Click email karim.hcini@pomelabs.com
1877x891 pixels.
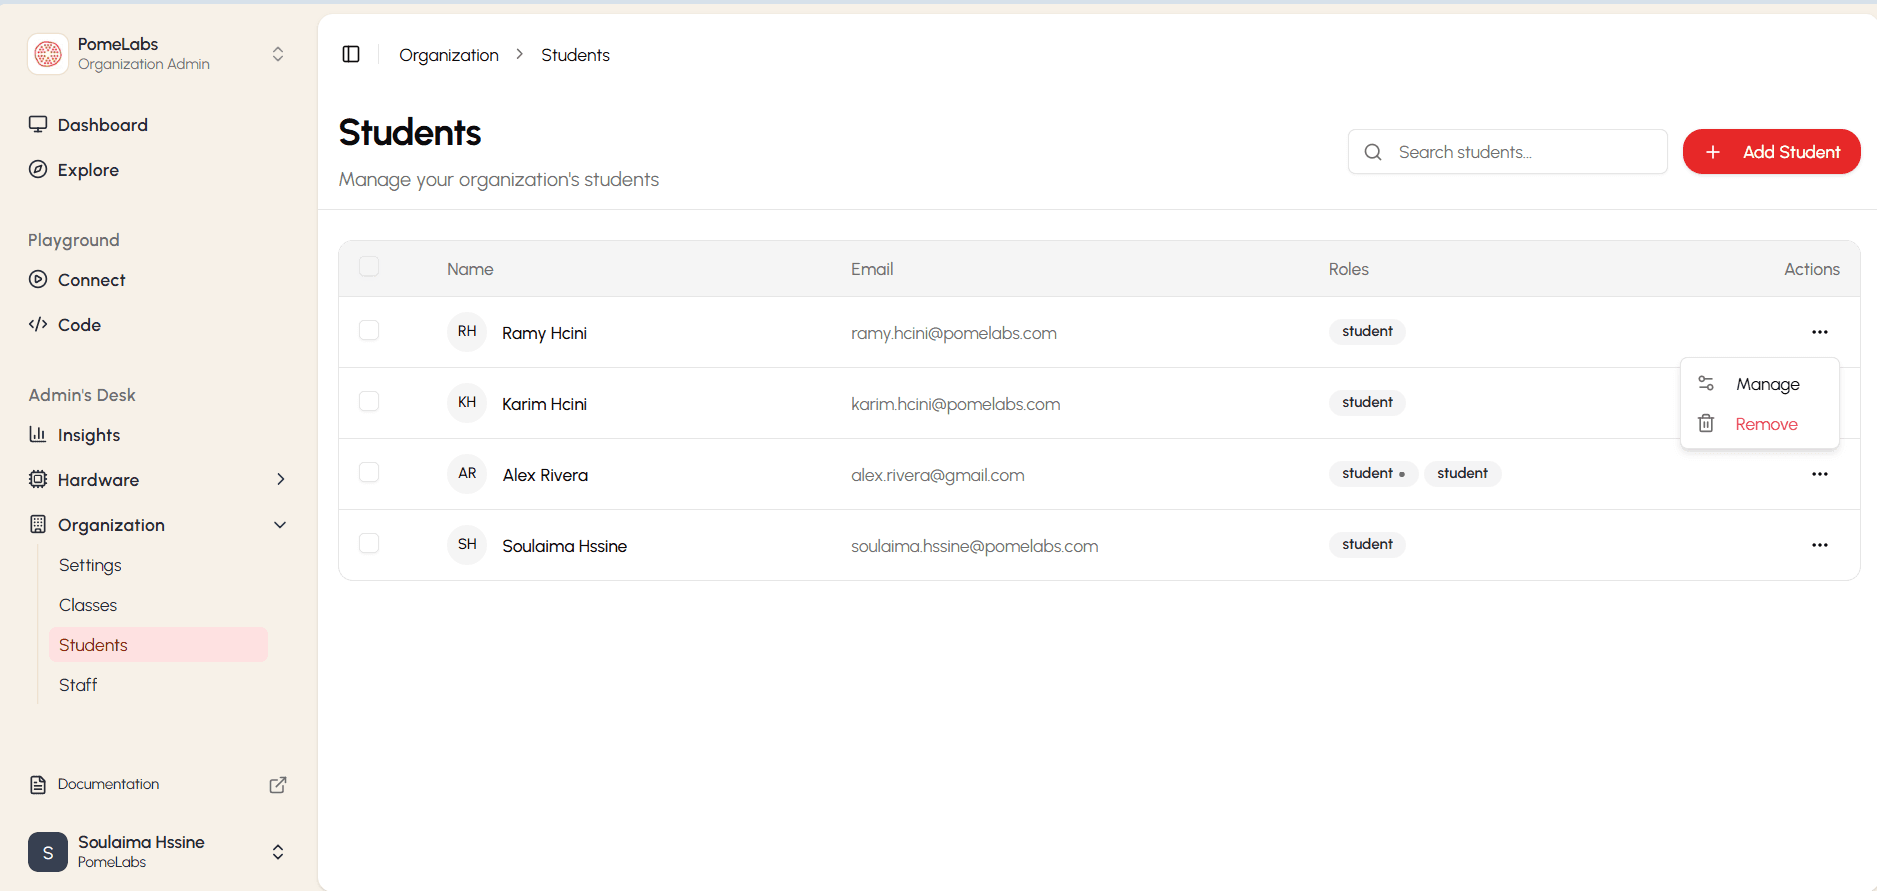point(955,404)
